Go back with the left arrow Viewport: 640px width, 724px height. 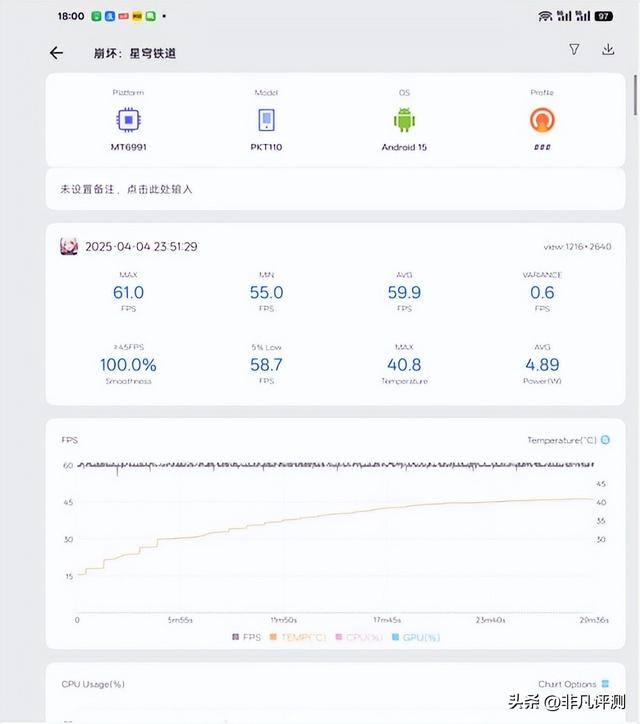point(56,53)
